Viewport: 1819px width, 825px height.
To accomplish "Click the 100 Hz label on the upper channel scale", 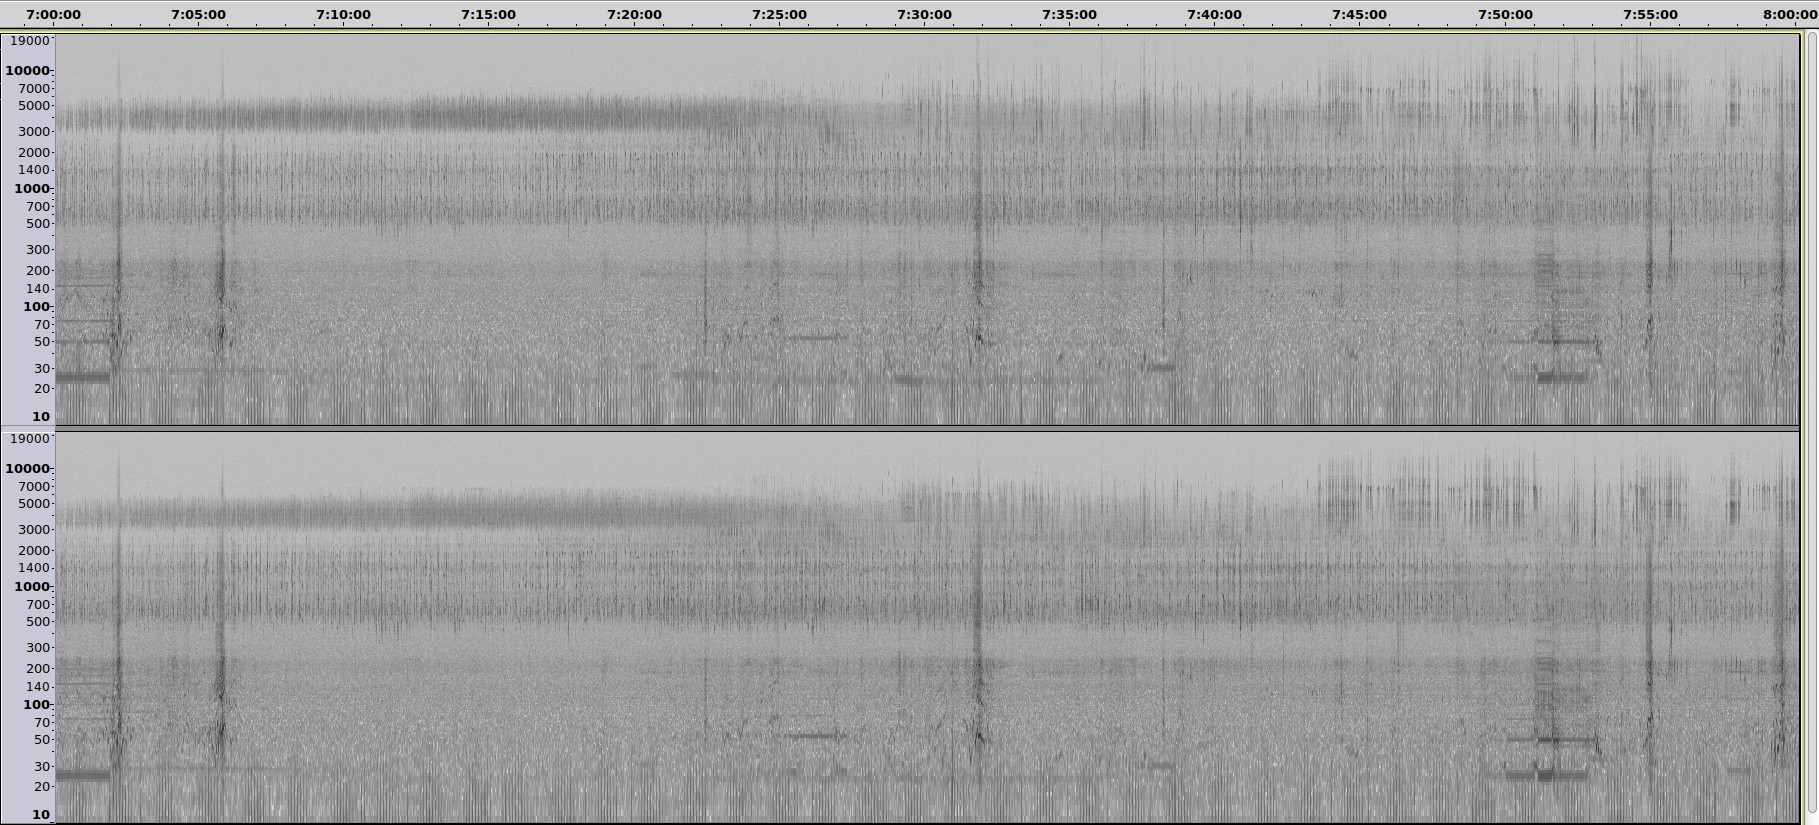I will pos(36,307).
